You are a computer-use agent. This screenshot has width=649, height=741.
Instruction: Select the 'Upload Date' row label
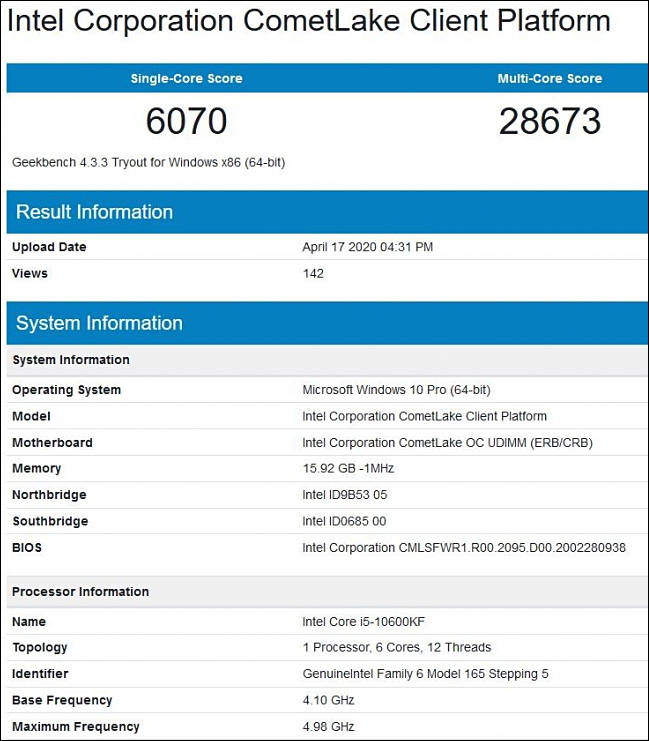[49, 247]
